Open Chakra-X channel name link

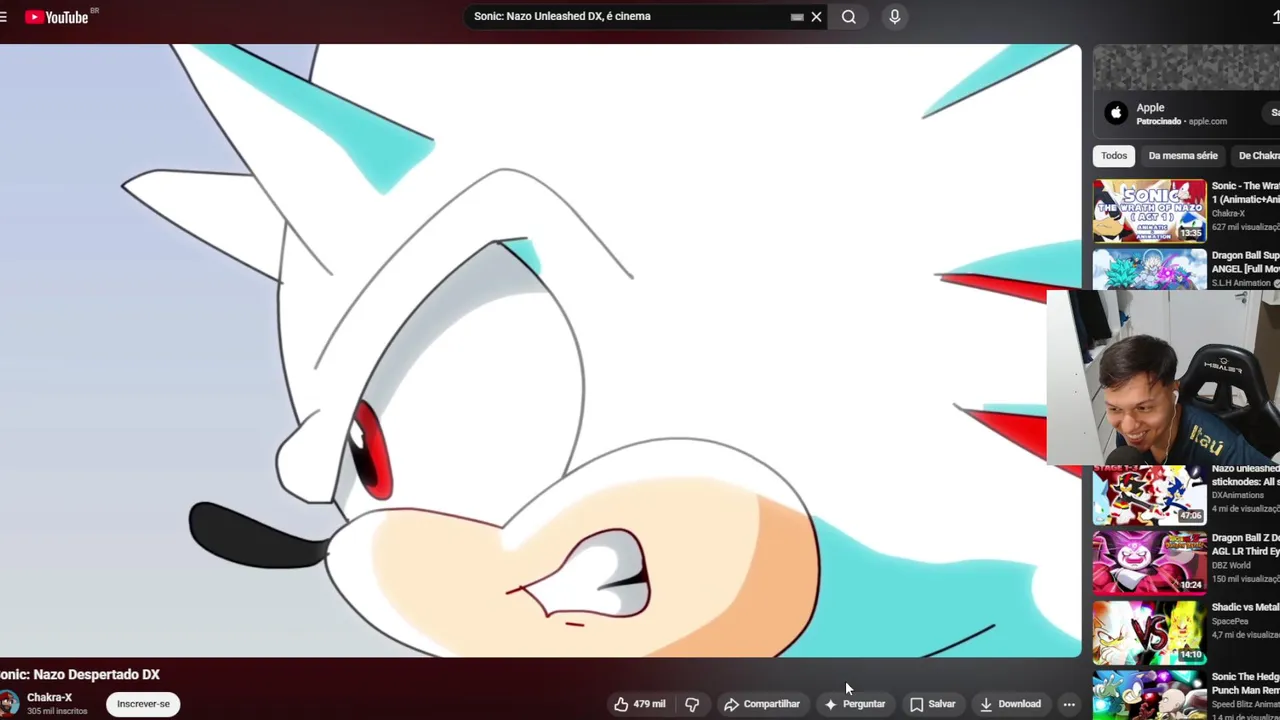coord(50,698)
